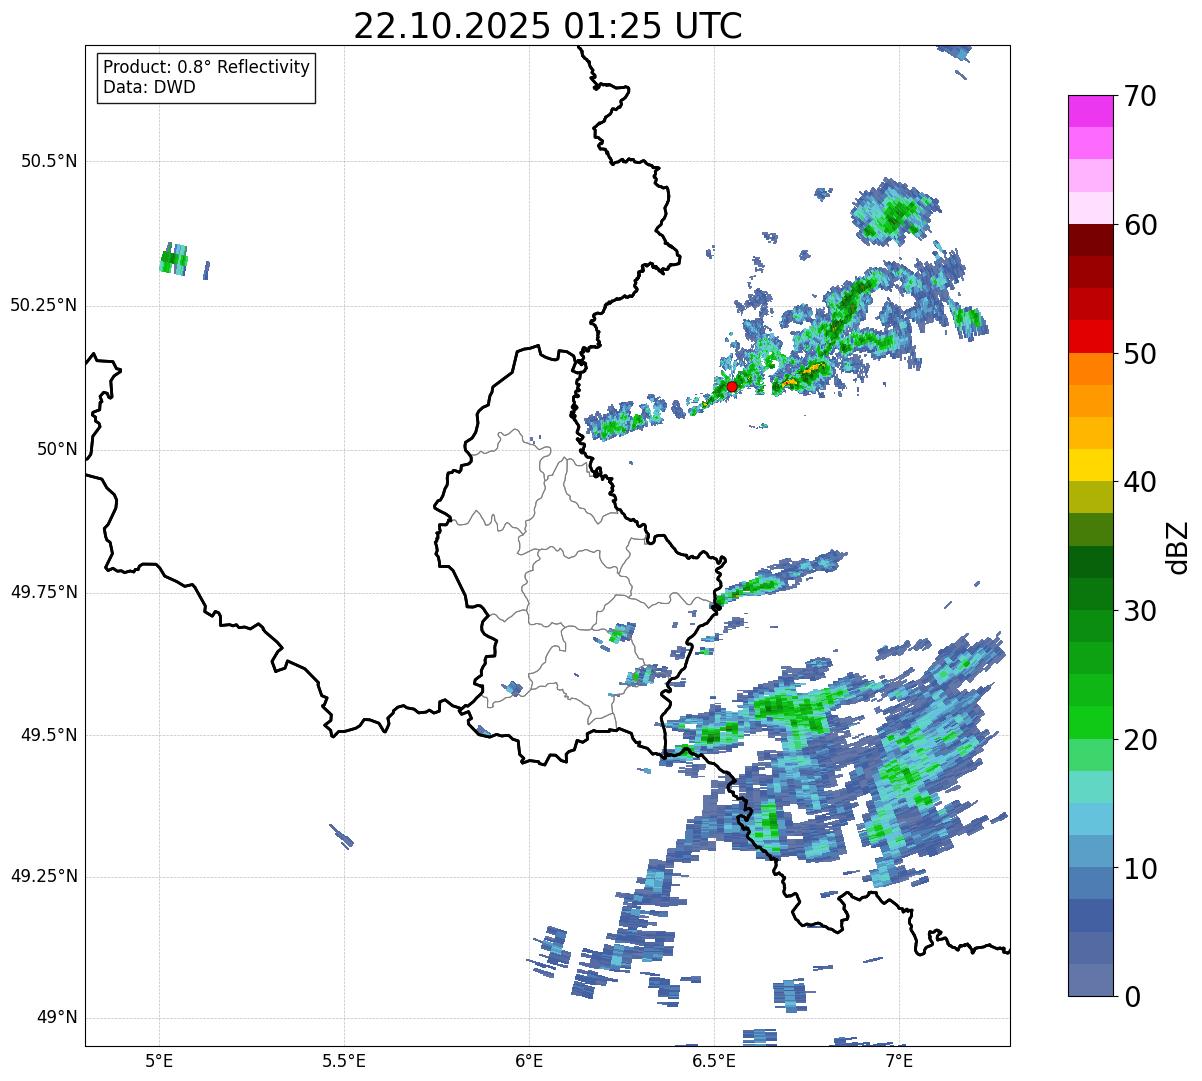Click the Product: 0.8° Reflectivity label
The width and height of the screenshot is (1202, 1081).
coord(207,67)
